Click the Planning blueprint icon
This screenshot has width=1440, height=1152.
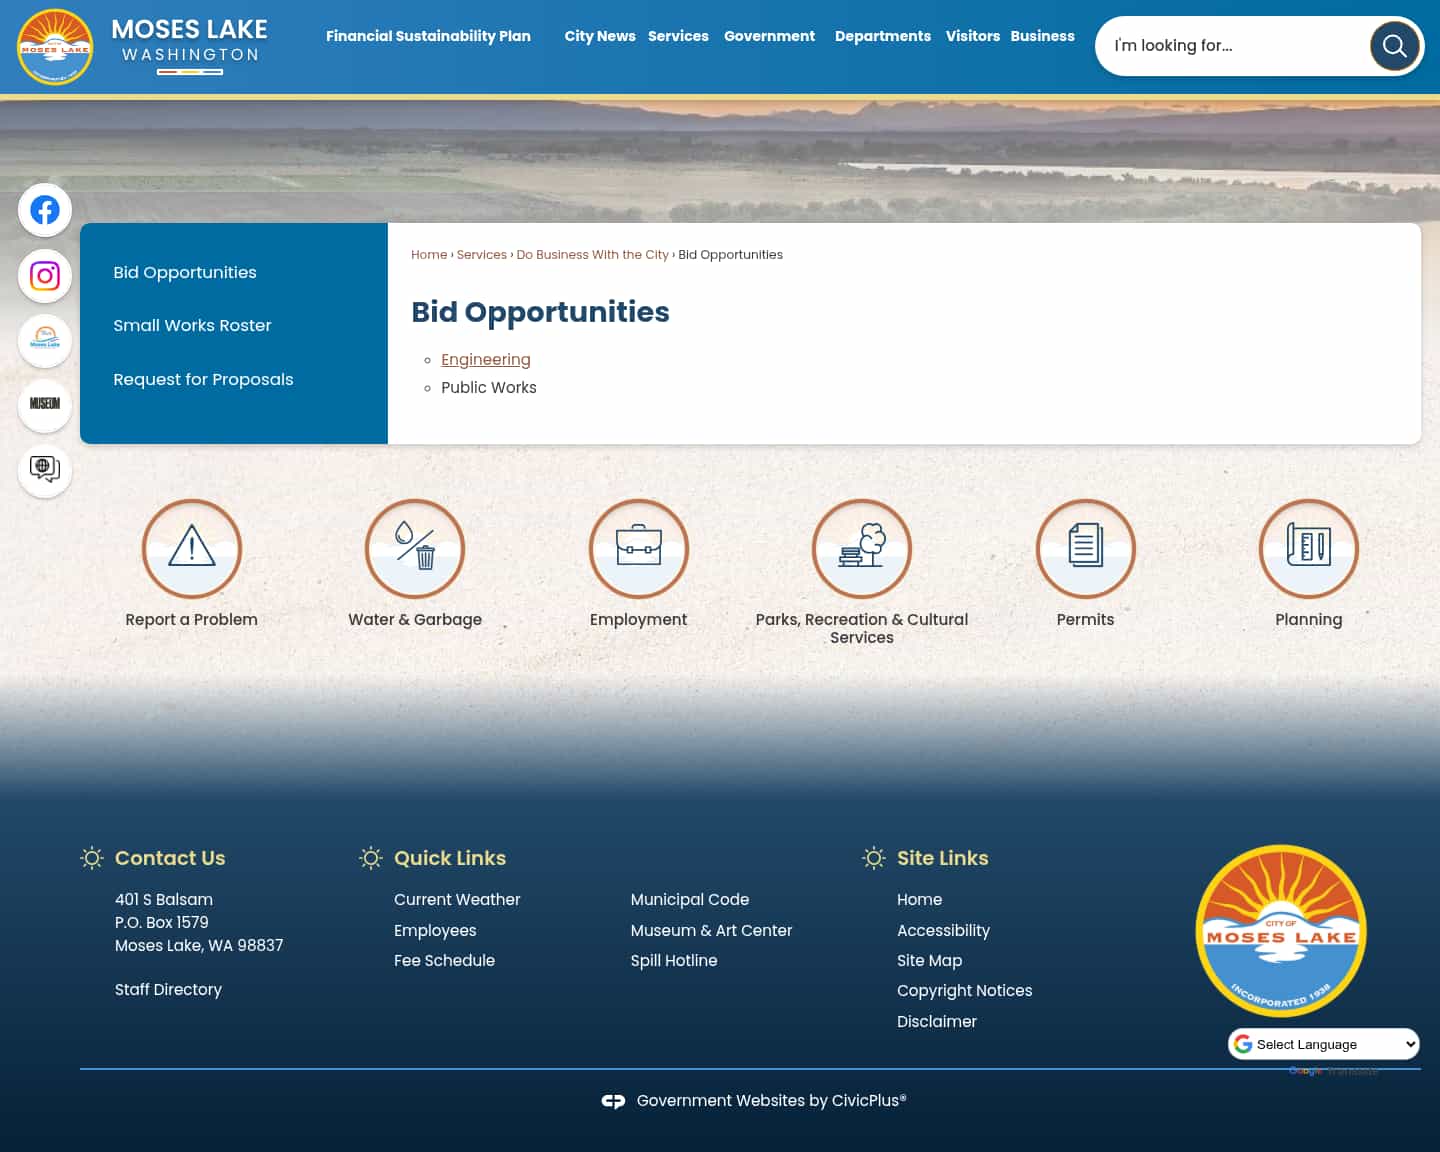click(1308, 549)
